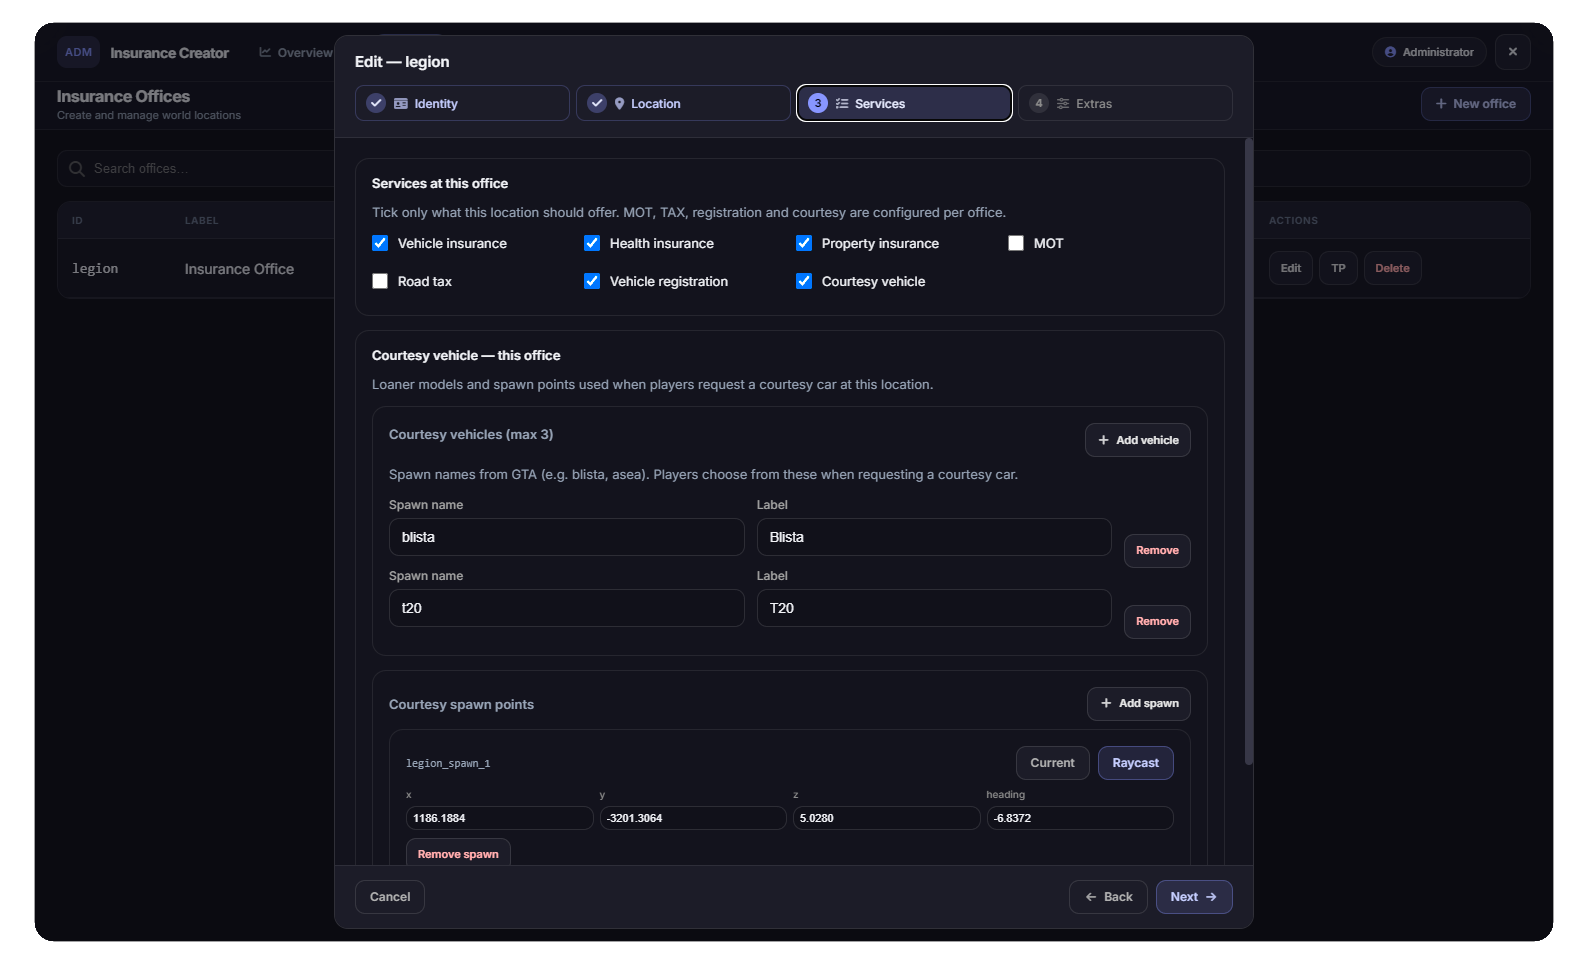Uncheck the Health insurance checkbox
Viewport: 1584px width, 969px height.
pos(592,243)
